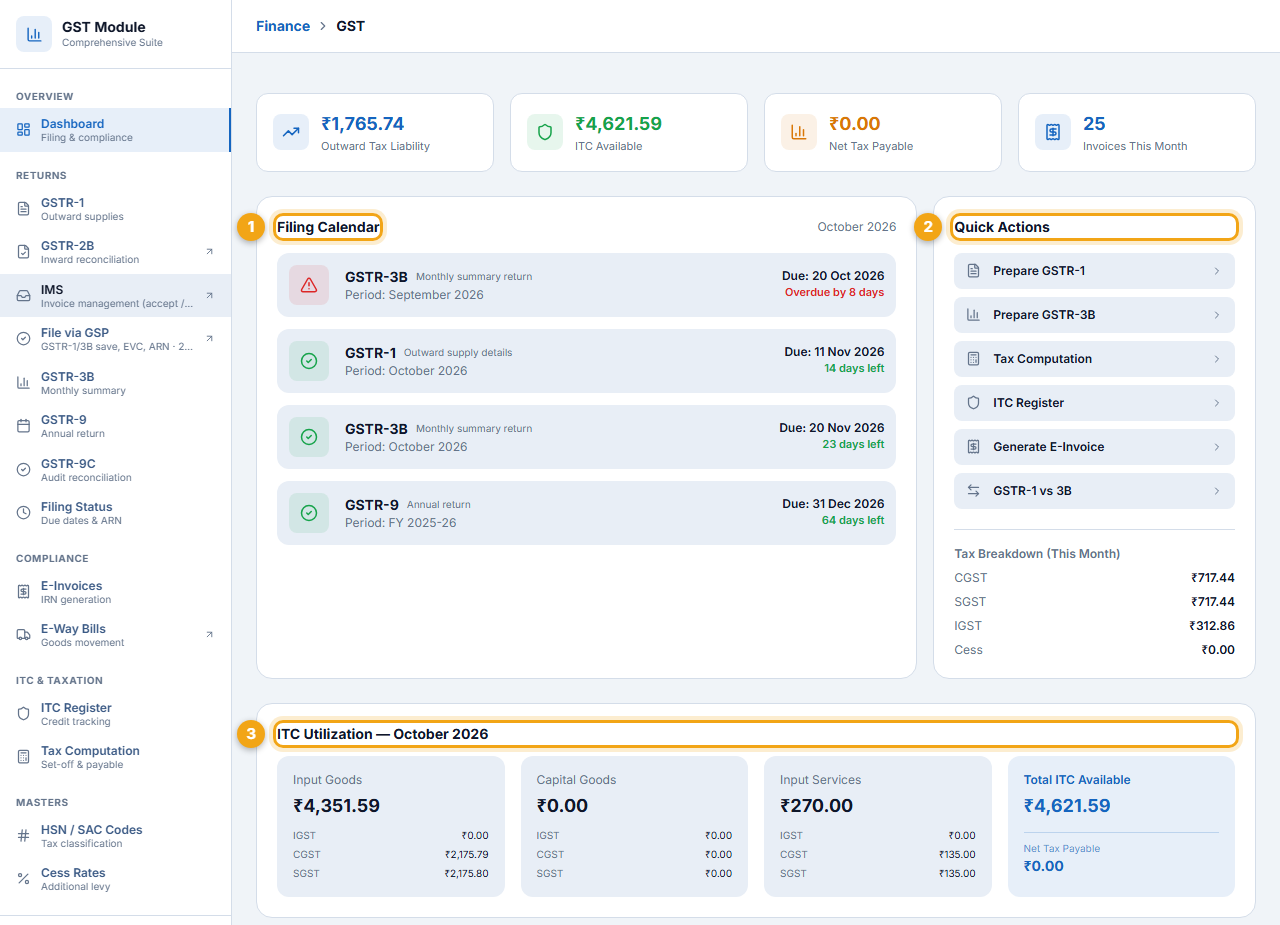Screen dimensions: 1280x925
Task: Open GSTR-2B external link arrow
Action: tap(209, 252)
